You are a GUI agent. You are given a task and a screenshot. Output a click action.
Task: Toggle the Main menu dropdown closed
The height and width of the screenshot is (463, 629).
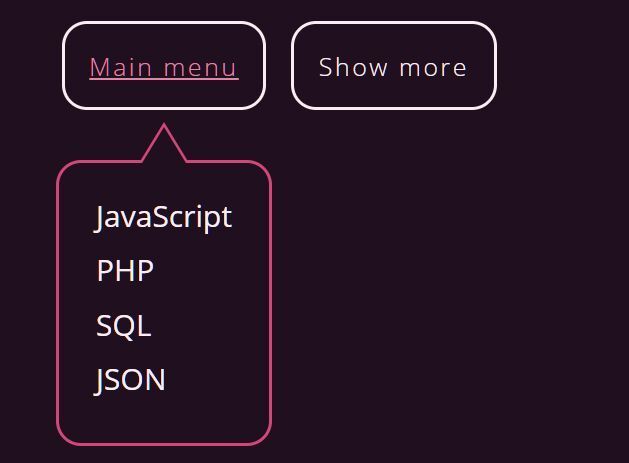(x=164, y=65)
